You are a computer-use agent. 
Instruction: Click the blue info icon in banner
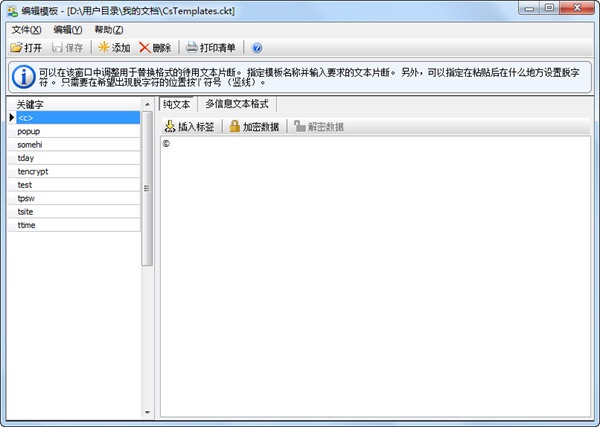[24, 77]
